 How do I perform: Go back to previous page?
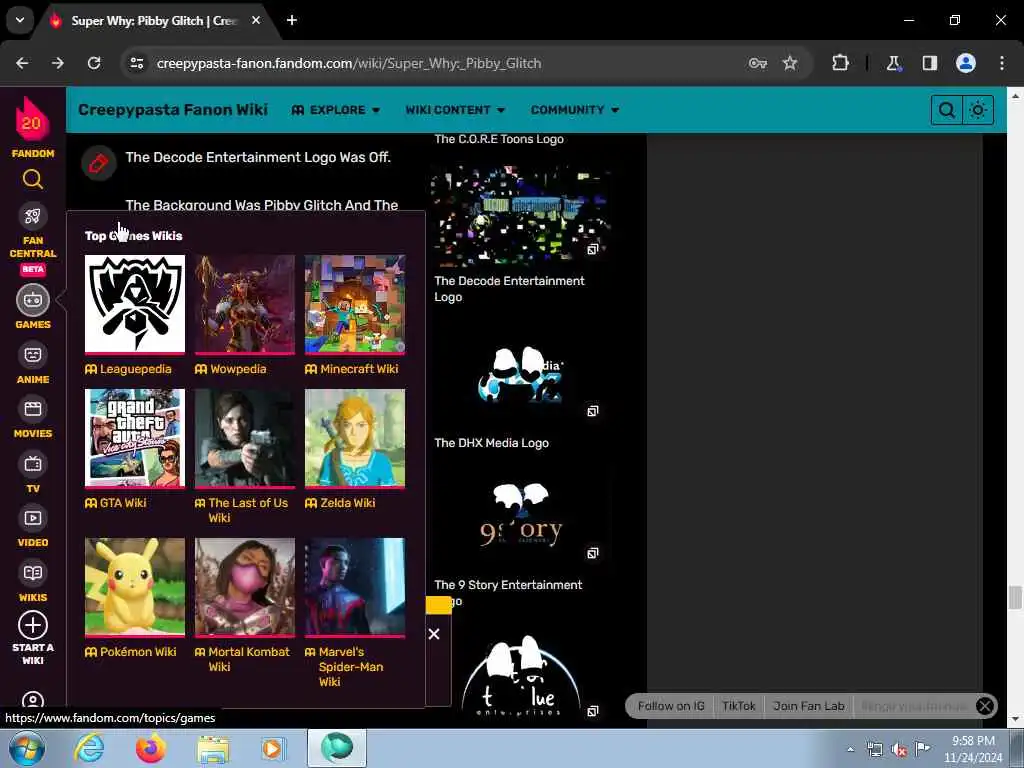22,63
